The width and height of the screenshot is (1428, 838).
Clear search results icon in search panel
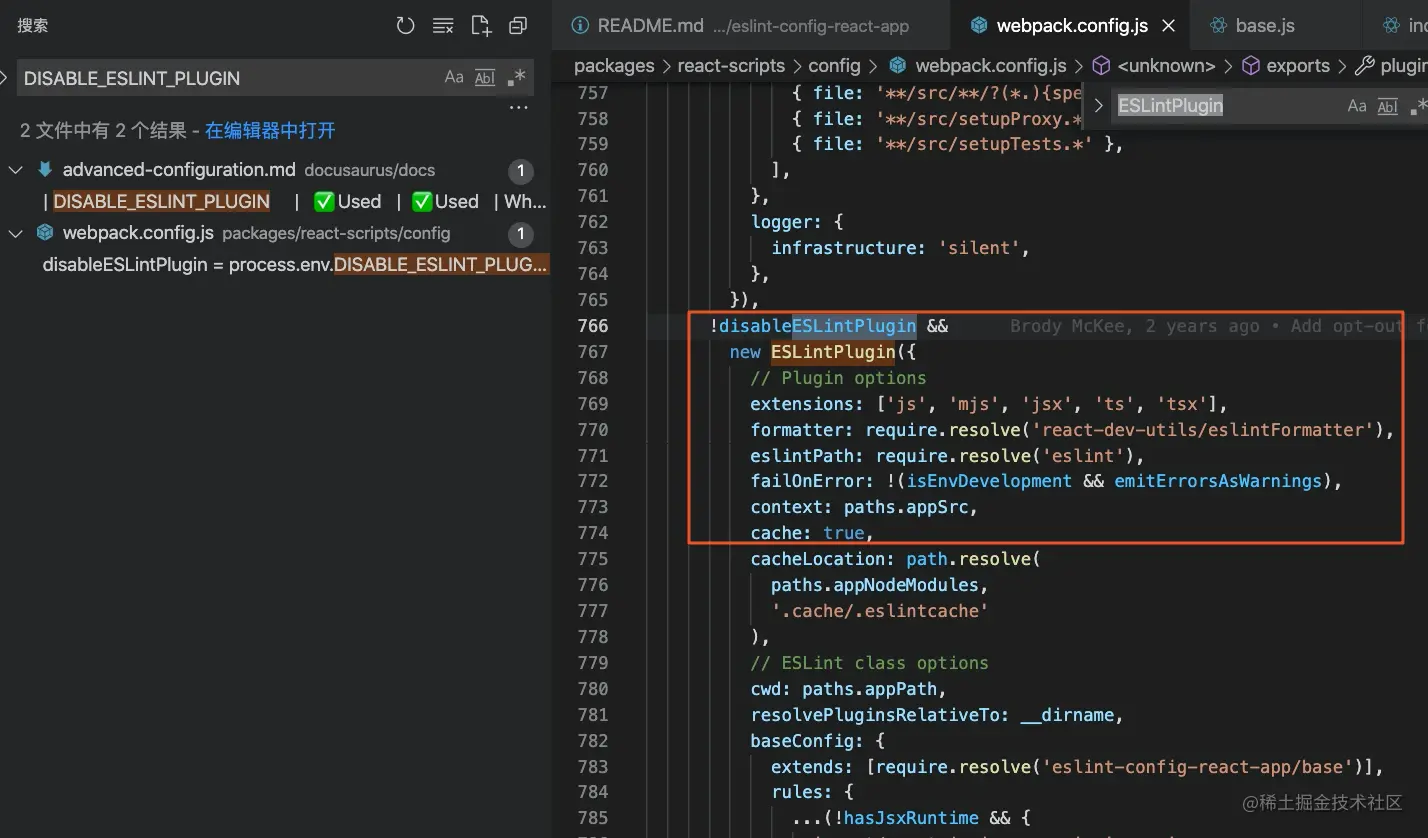tap(443, 26)
